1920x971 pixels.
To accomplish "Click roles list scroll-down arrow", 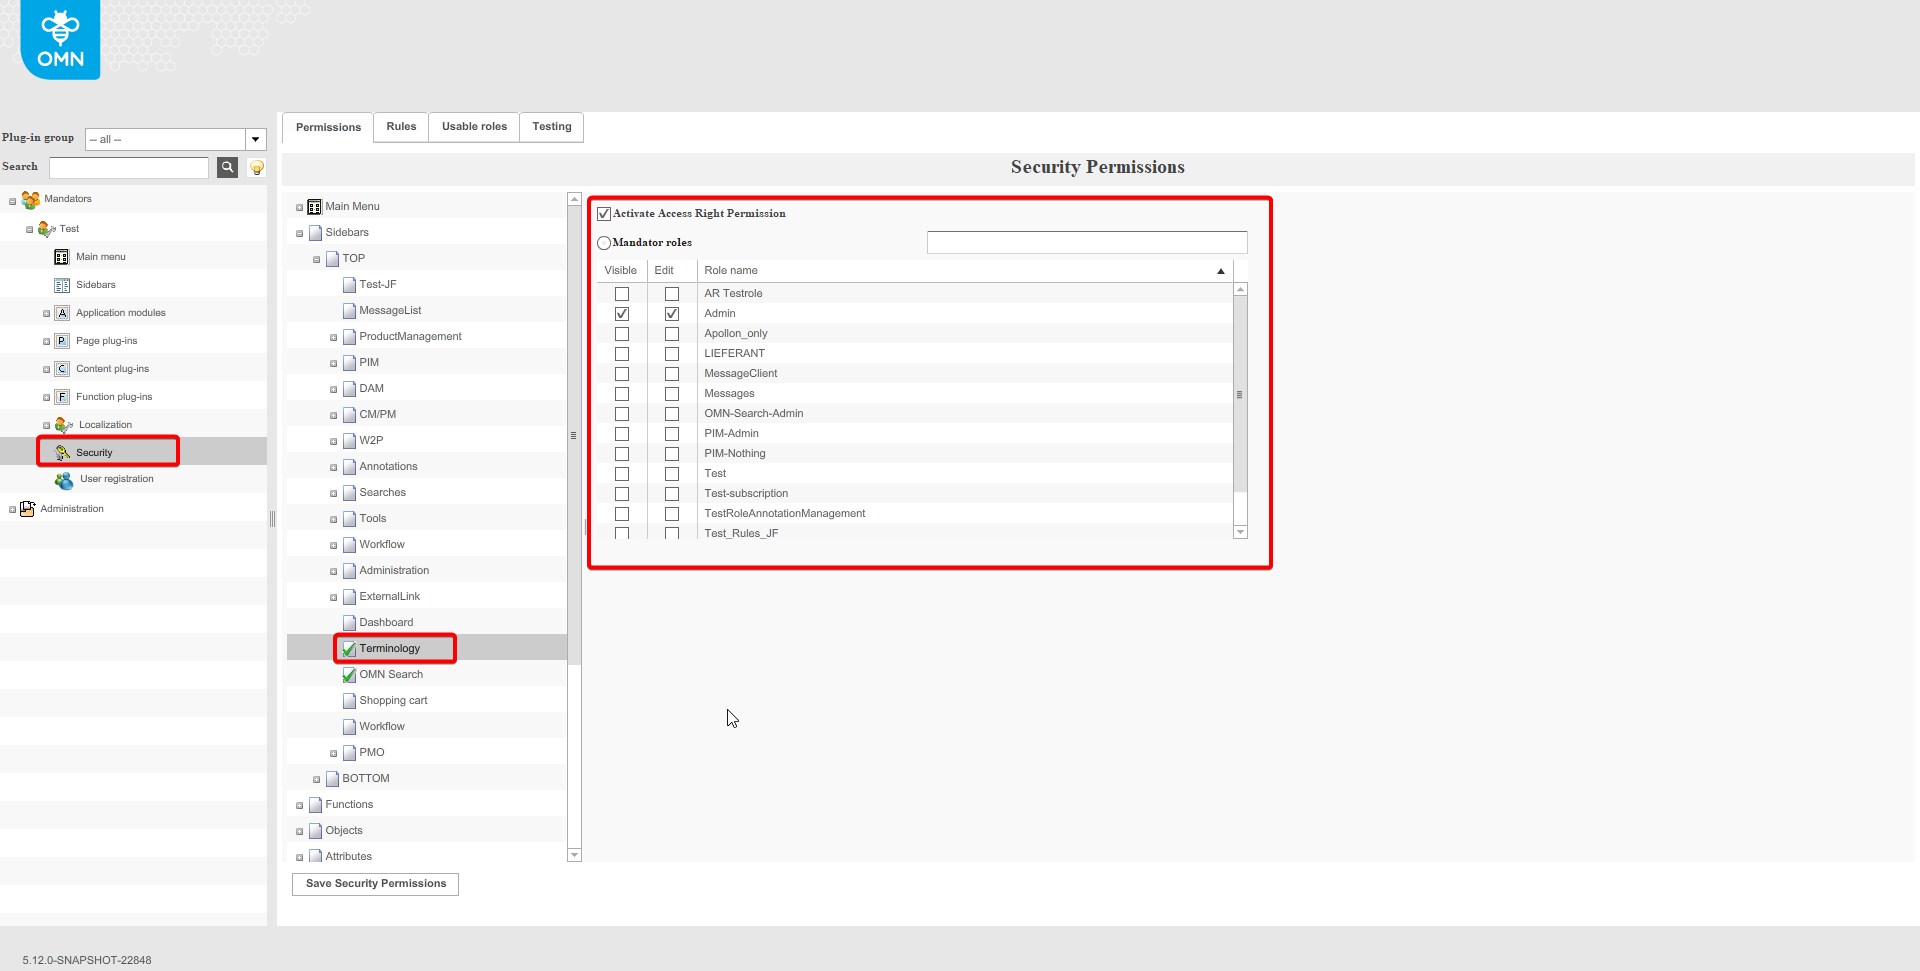I will [x=1240, y=533].
